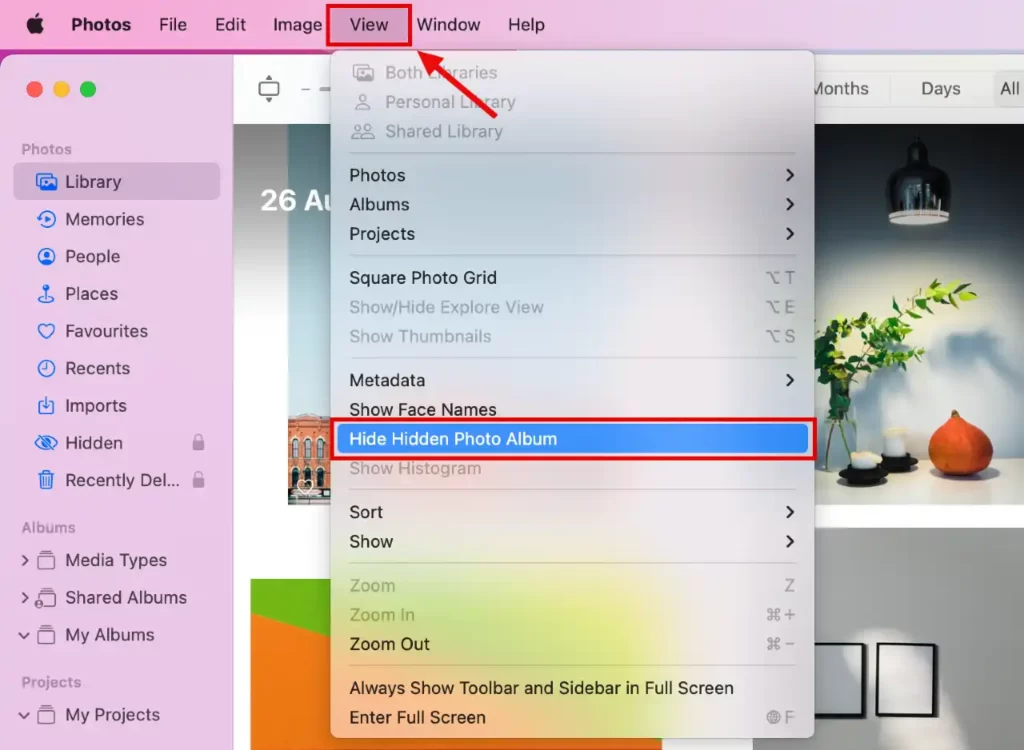Open the Apple menu

(35, 25)
